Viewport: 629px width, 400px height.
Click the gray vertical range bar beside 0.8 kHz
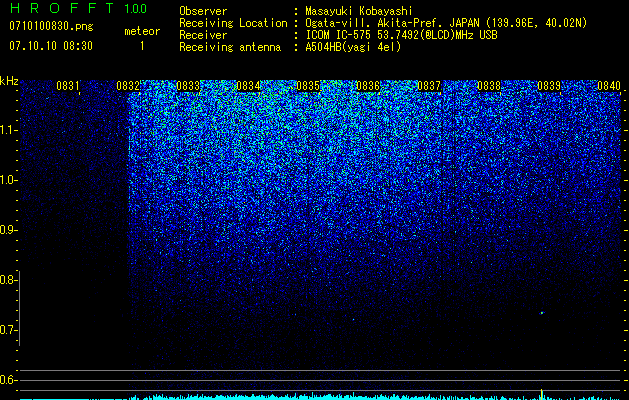[x=20, y=309]
